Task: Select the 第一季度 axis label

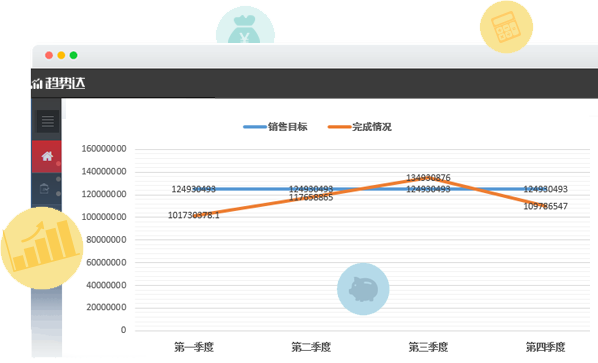Action: tap(194, 347)
